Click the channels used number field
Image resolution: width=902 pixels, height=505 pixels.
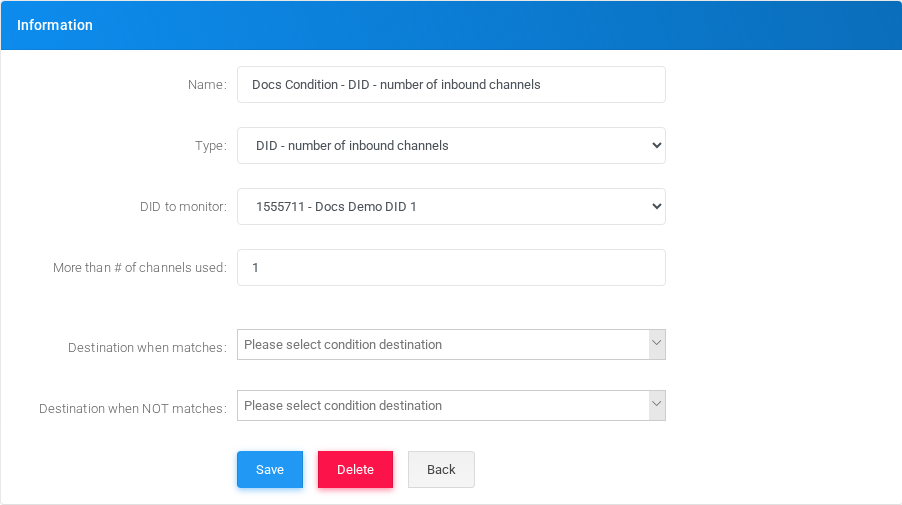point(451,267)
